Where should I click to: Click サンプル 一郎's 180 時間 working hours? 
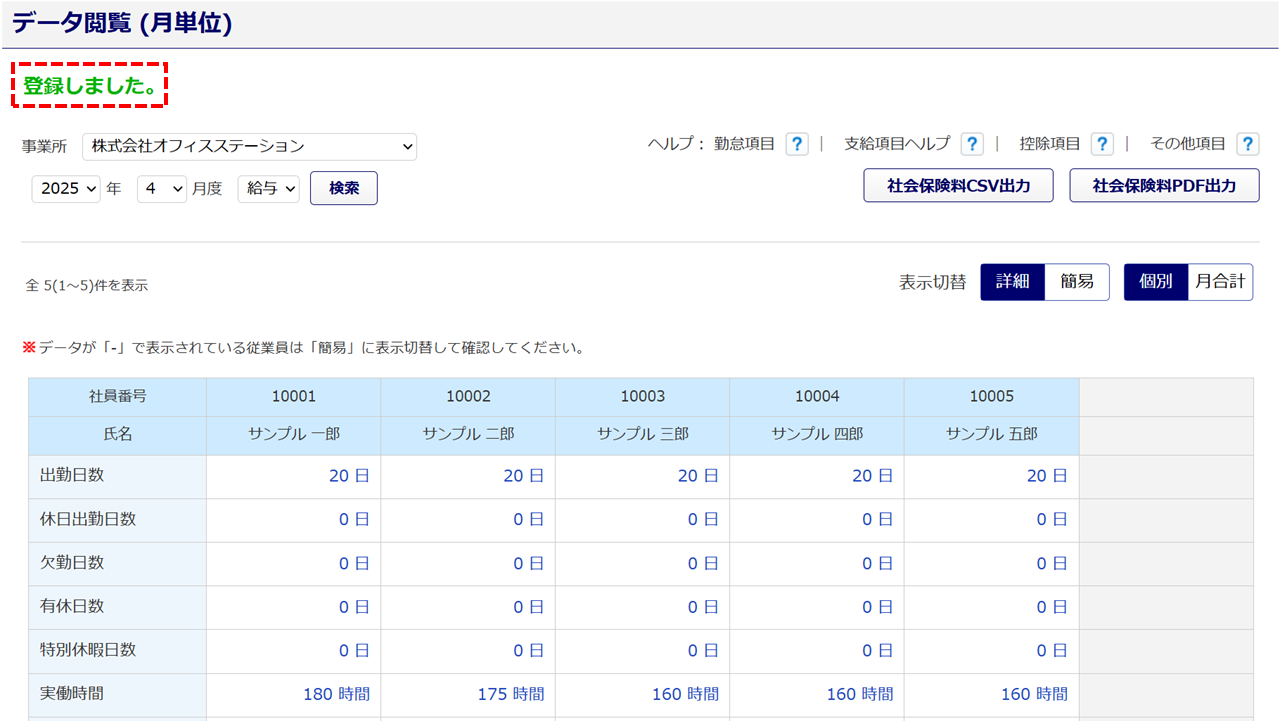[336, 694]
